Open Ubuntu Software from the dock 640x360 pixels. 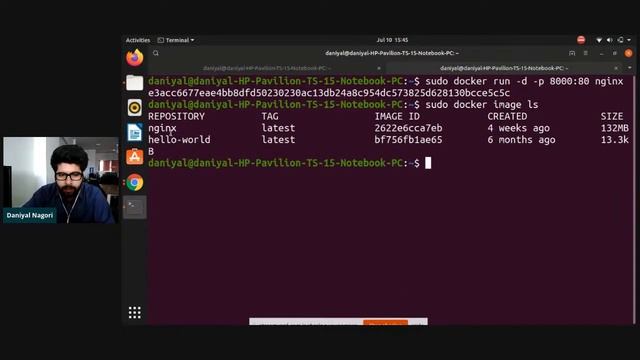(x=135, y=157)
